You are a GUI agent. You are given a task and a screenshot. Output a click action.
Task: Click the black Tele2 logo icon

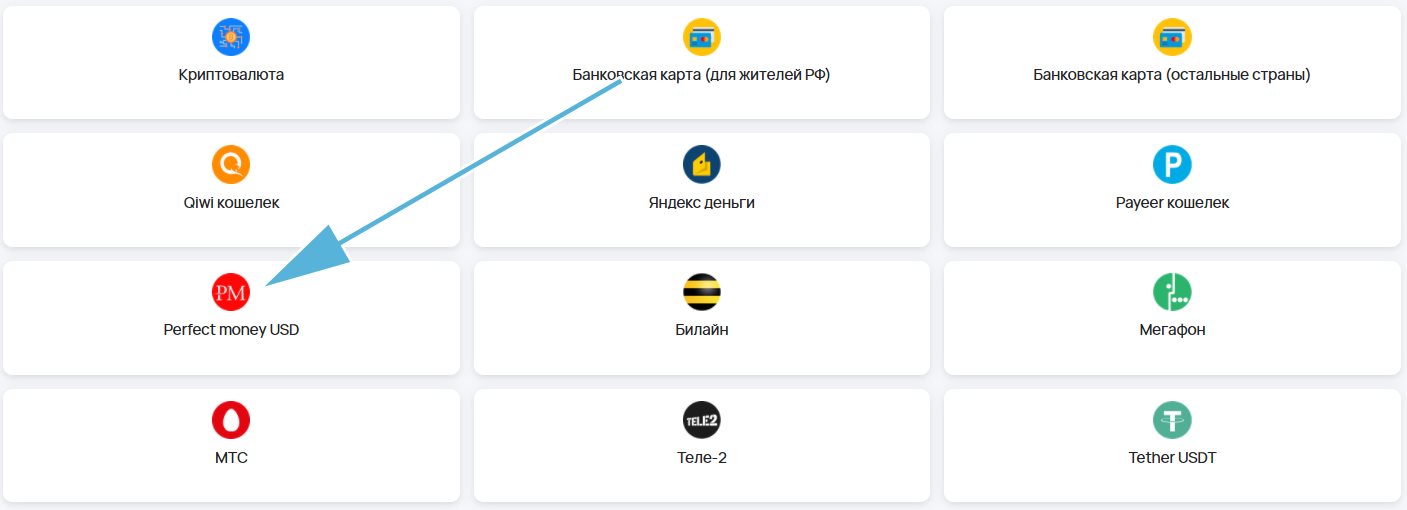pyautogui.click(x=702, y=420)
